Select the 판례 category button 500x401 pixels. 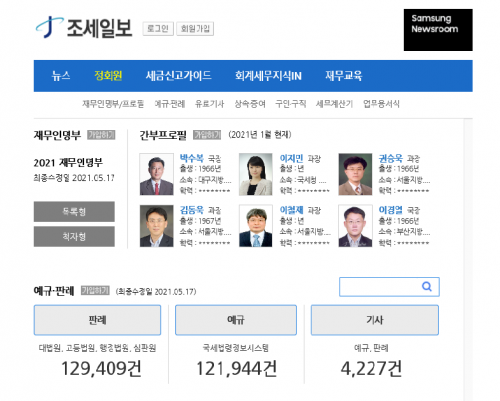[97, 320]
